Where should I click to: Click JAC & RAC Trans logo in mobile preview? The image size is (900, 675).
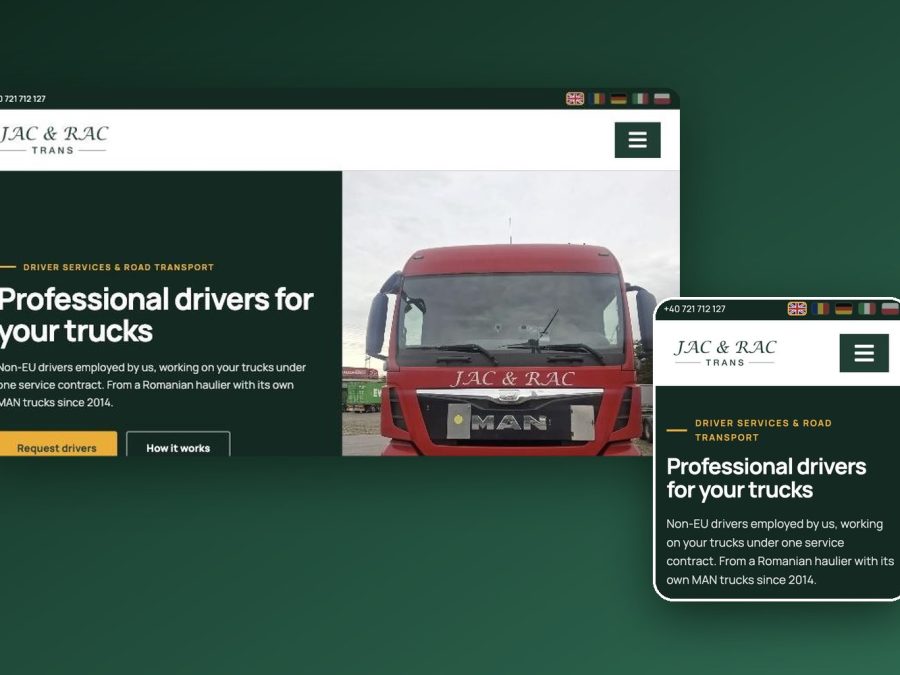coord(725,352)
